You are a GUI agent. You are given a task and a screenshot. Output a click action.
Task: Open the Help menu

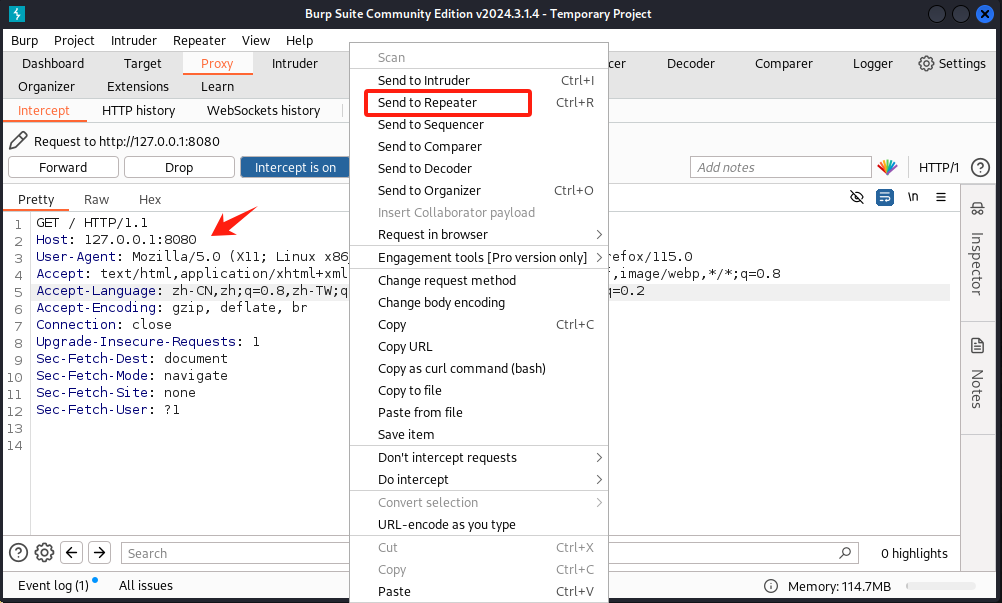point(299,40)
